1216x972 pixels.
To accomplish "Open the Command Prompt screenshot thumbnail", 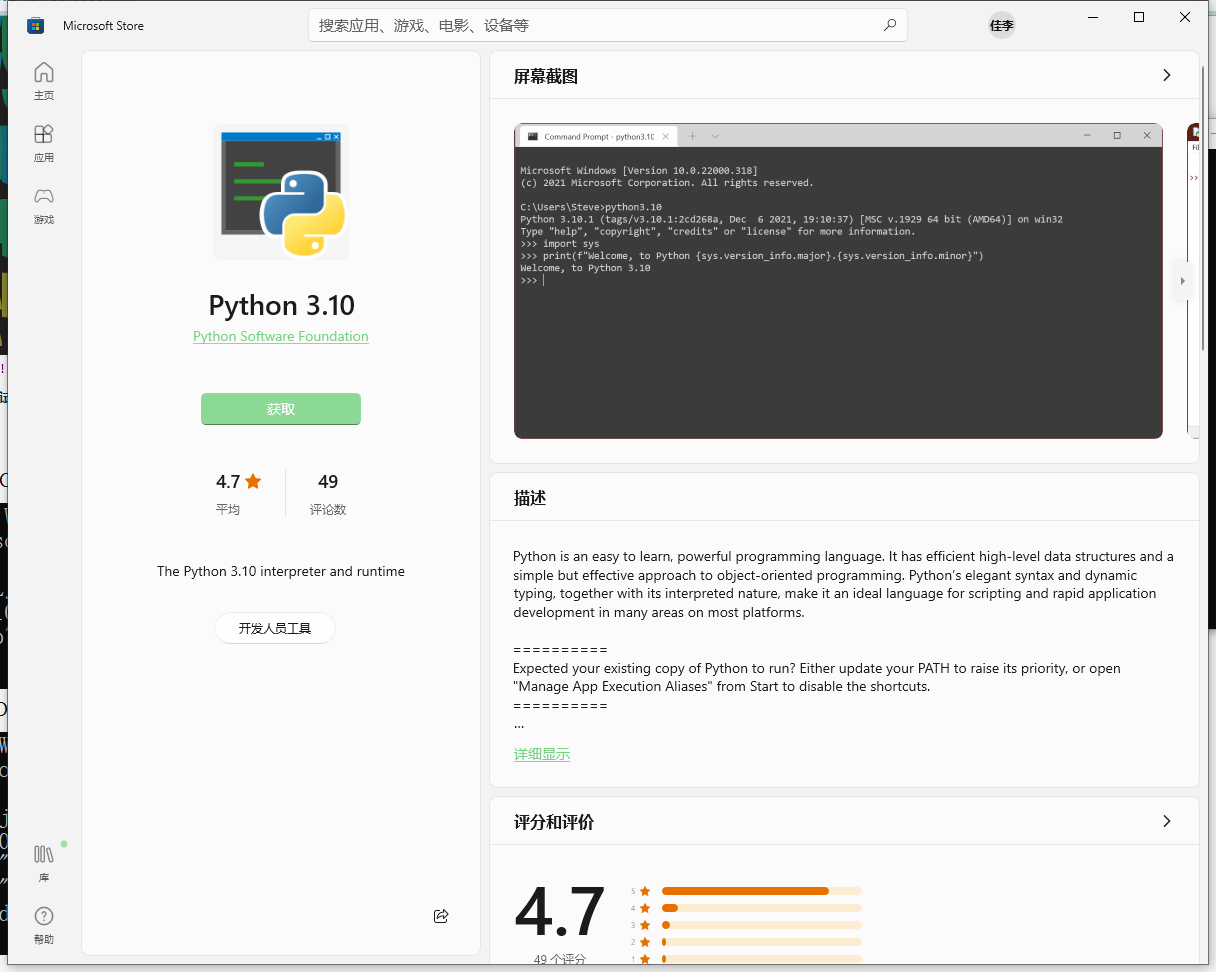I will click(x=838, y=281).
